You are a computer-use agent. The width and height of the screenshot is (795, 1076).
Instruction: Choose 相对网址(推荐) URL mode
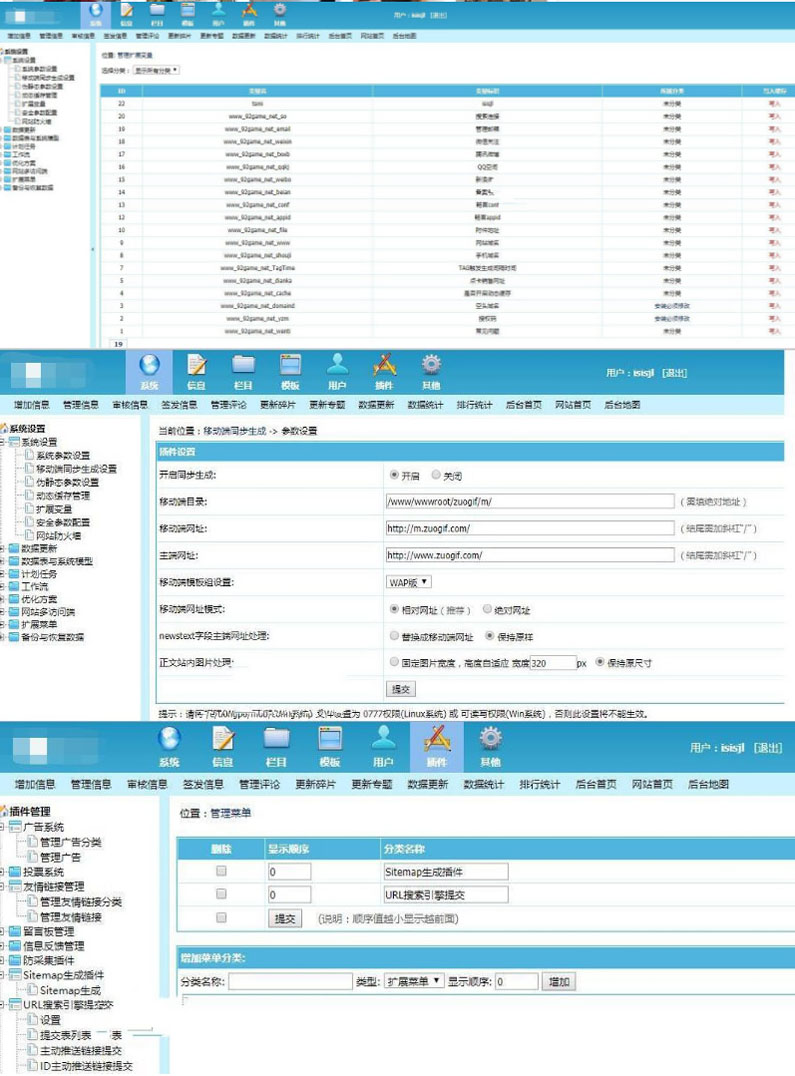pyautogui.click(x=394, y=609)
